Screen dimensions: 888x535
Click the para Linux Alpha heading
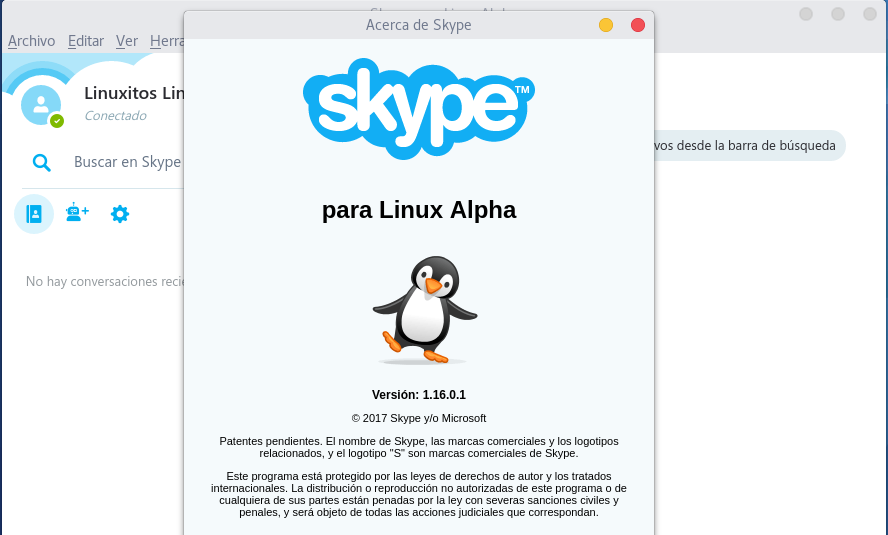[419, 210]
